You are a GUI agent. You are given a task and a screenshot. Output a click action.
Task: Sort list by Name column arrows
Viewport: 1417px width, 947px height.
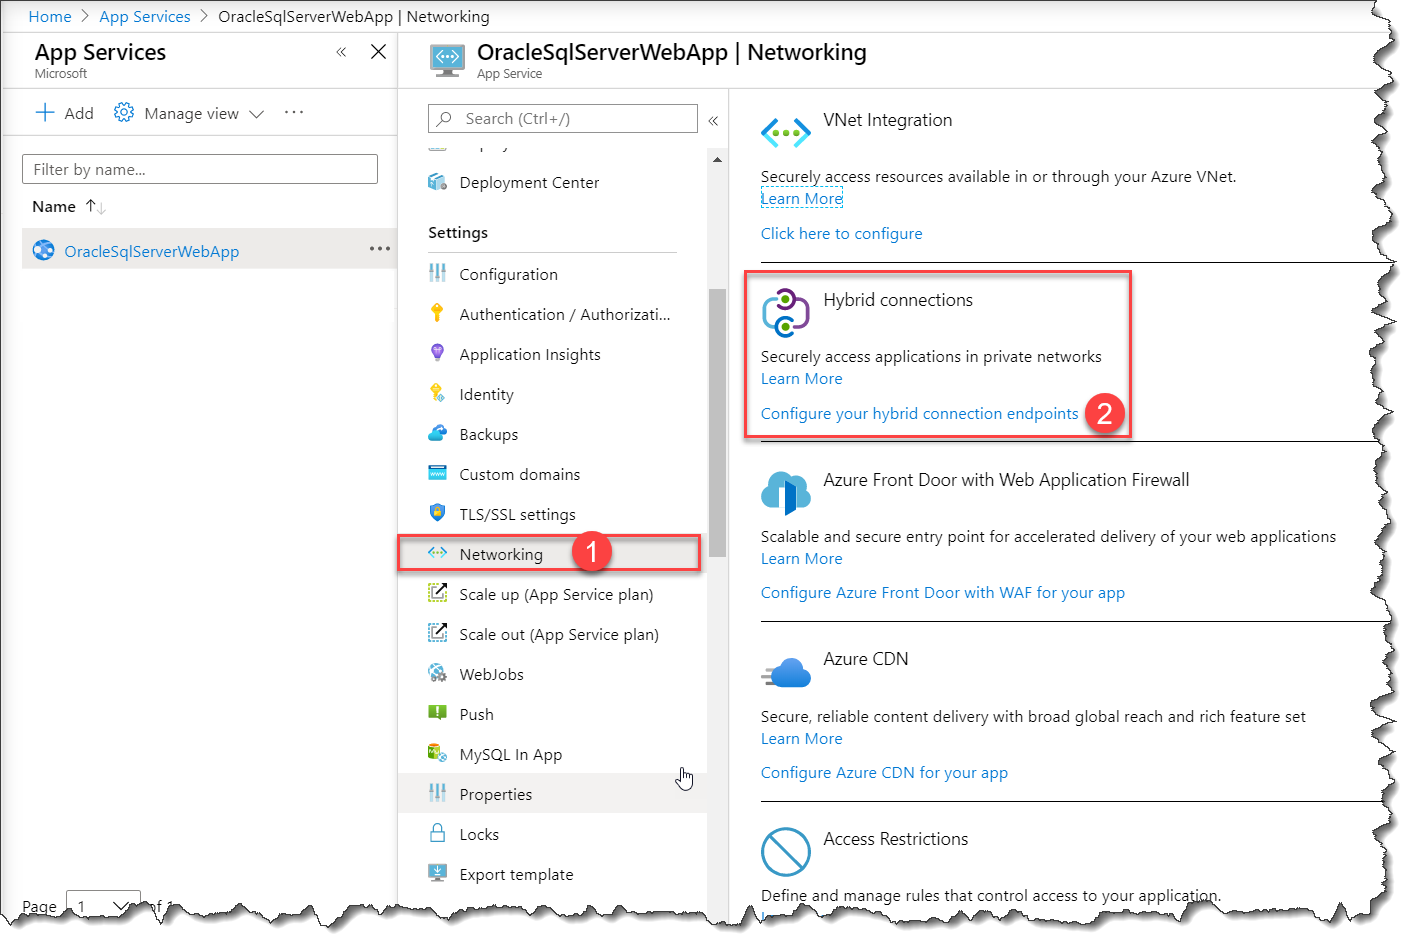click(96, 207)
